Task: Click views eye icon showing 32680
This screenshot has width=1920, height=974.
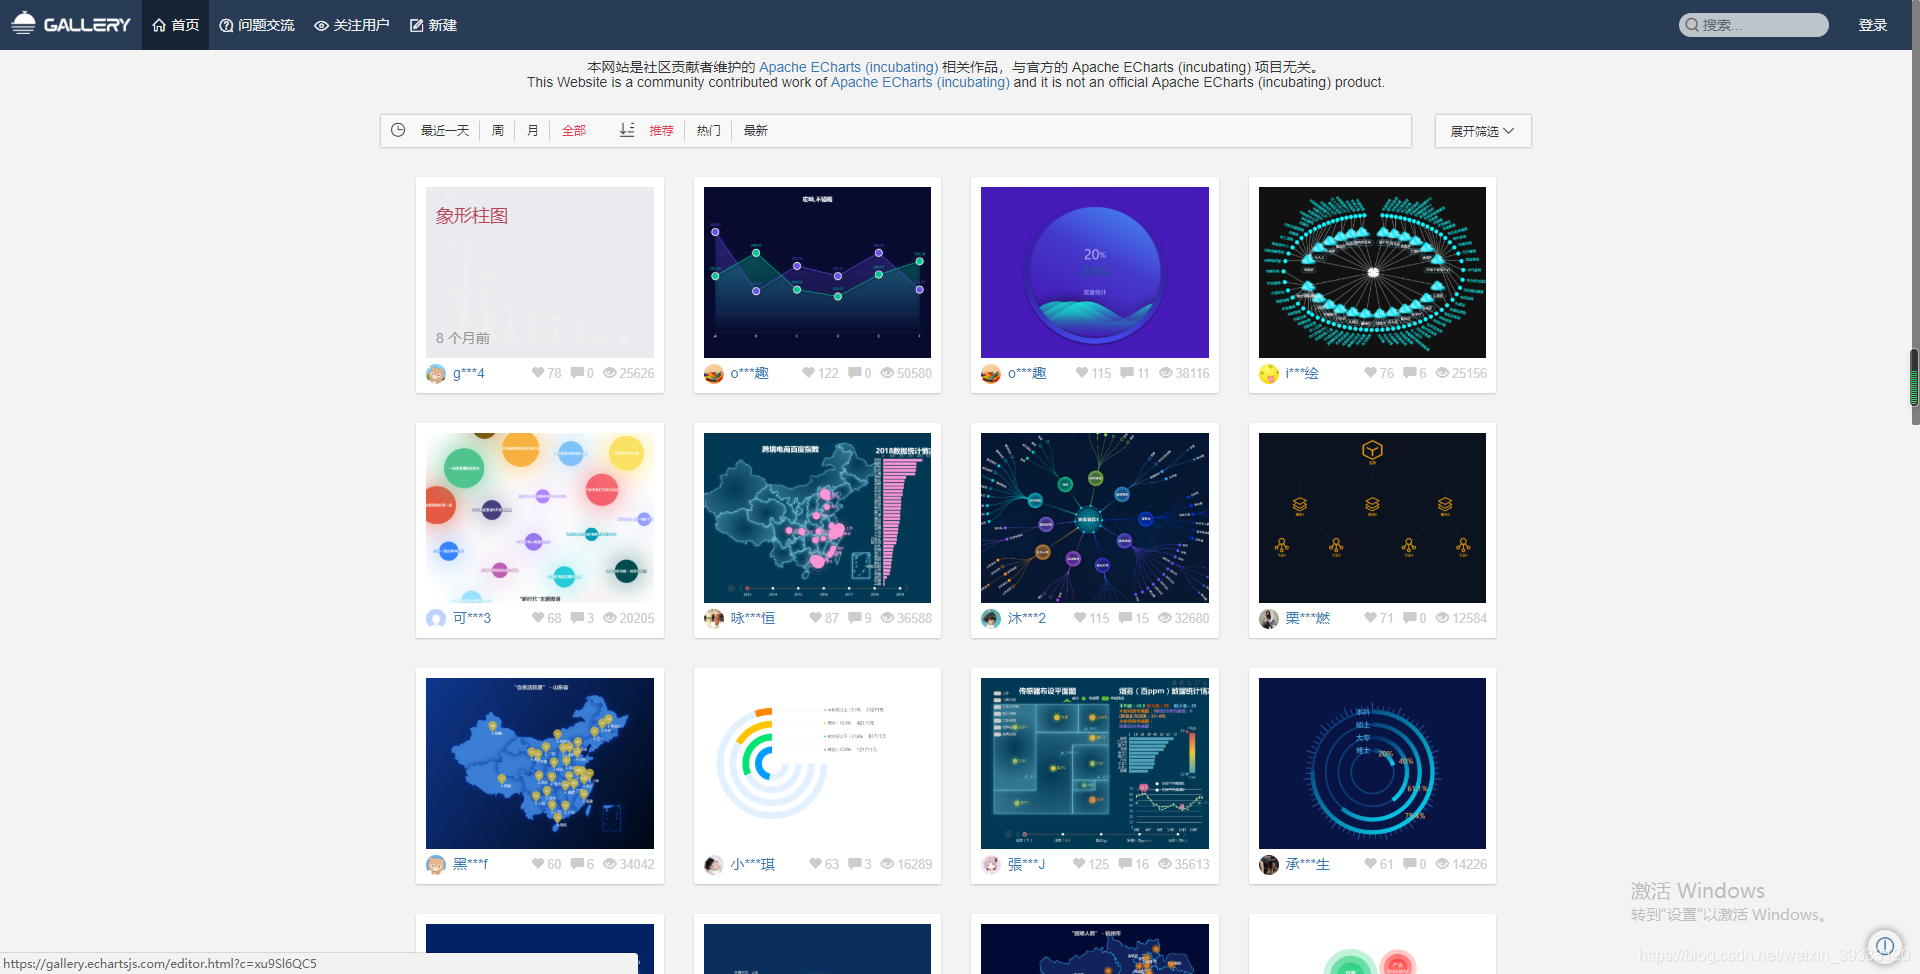Action: point(1165,618)
